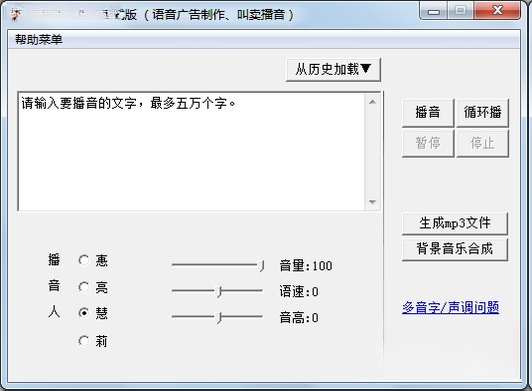The image size is (532, 391).
Task: Maximize the window
Action: click(x=460, y=11)
